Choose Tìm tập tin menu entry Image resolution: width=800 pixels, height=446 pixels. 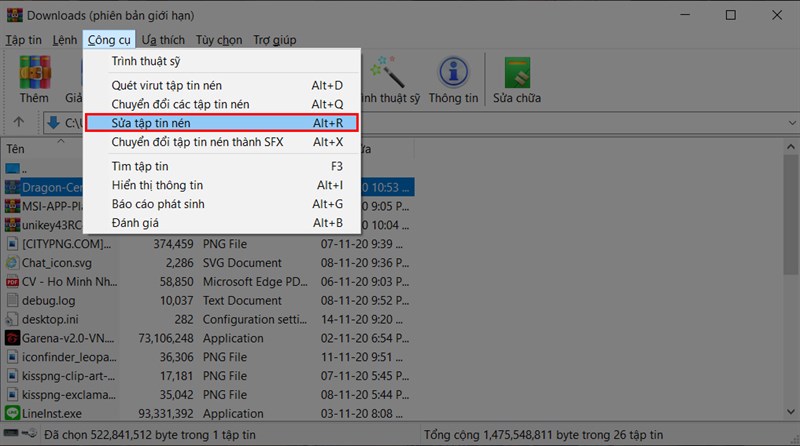click(222, 166)
